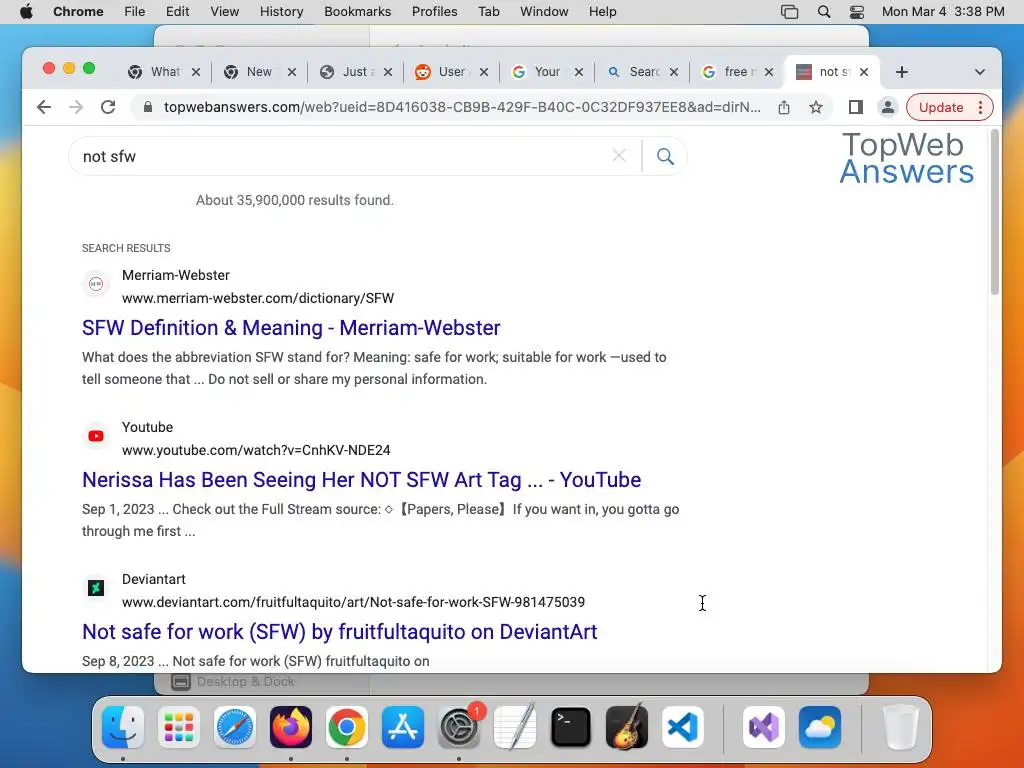The height and width of the screenshot is (768, 1024).
Task: Click the TopWeb Answers logo
Action: tap(906, 158)
